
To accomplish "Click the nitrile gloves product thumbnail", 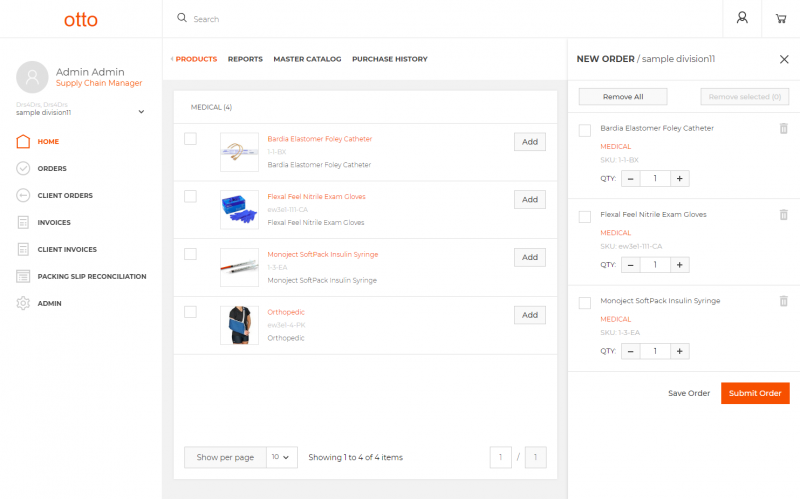I will [239, 210].
